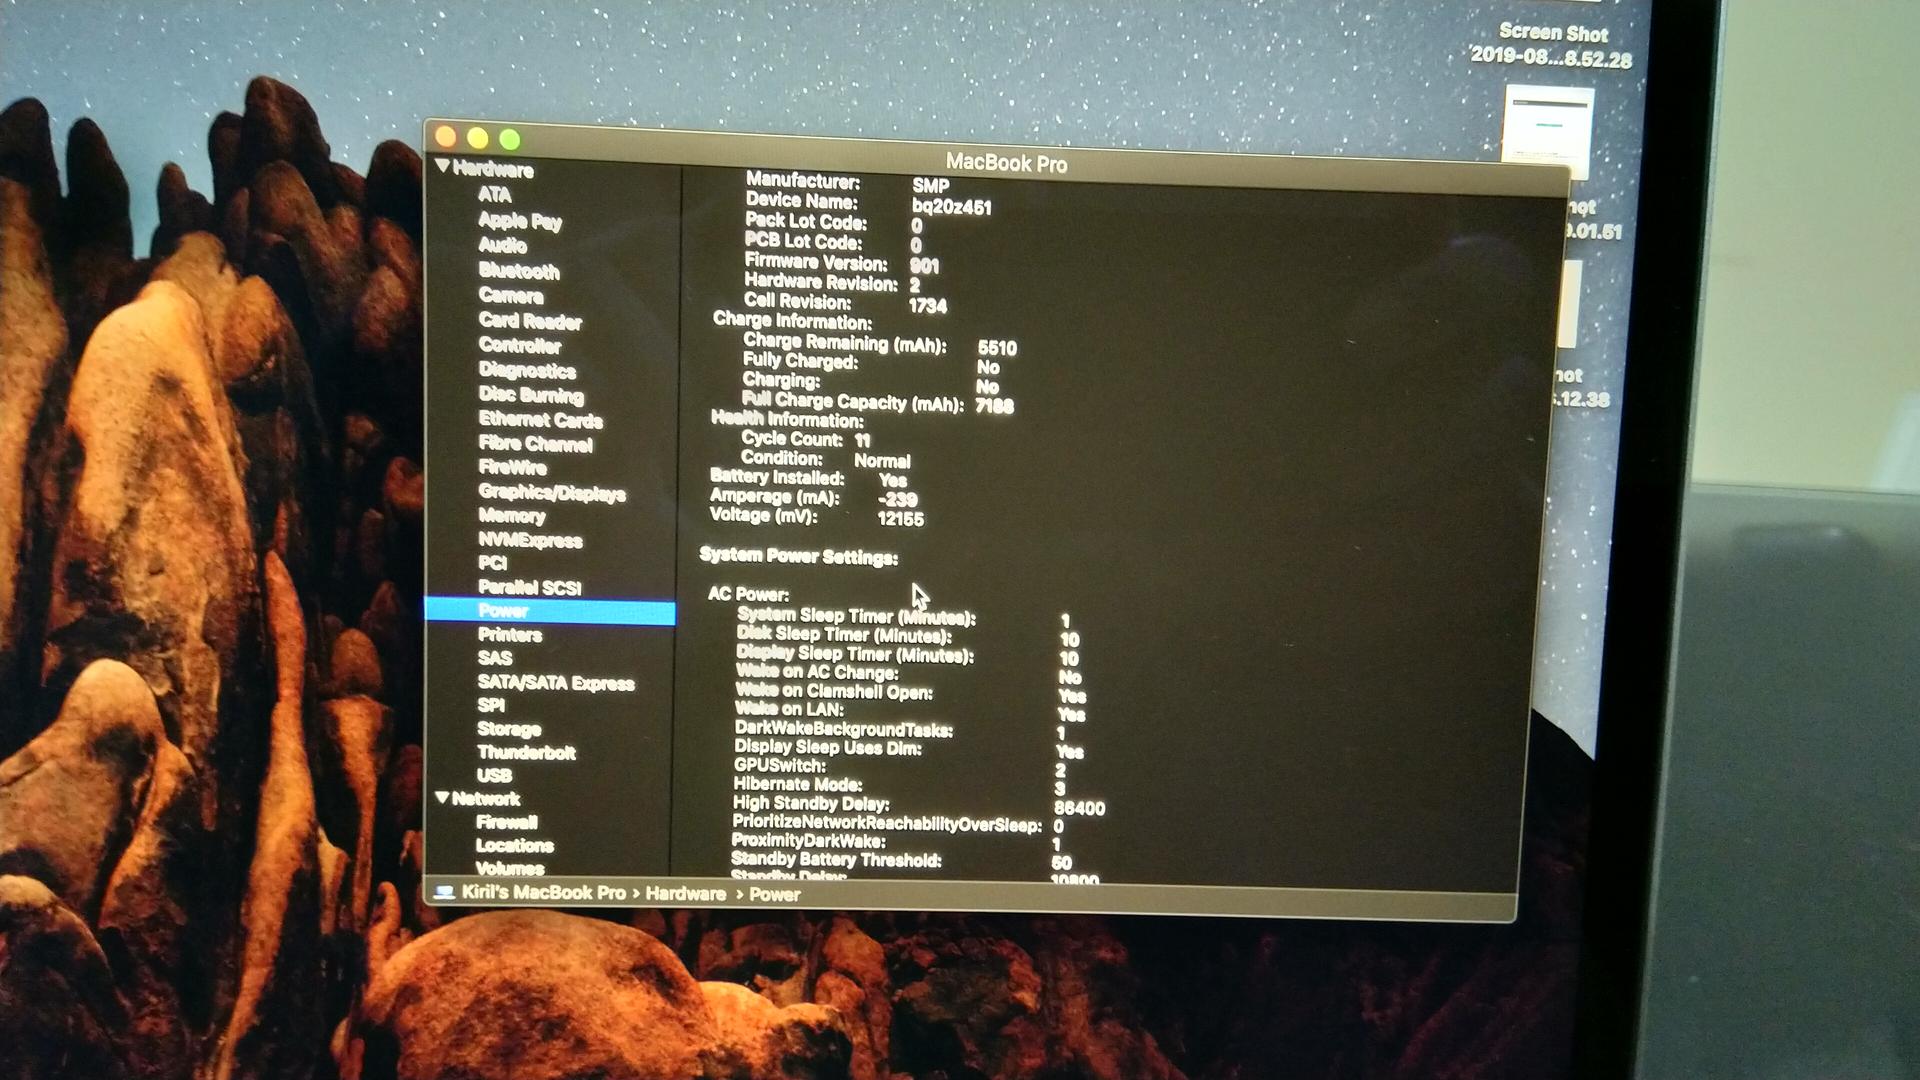Click the Device Name bq20z451
Viewport: 1920px width, 1080px height.
951,207
